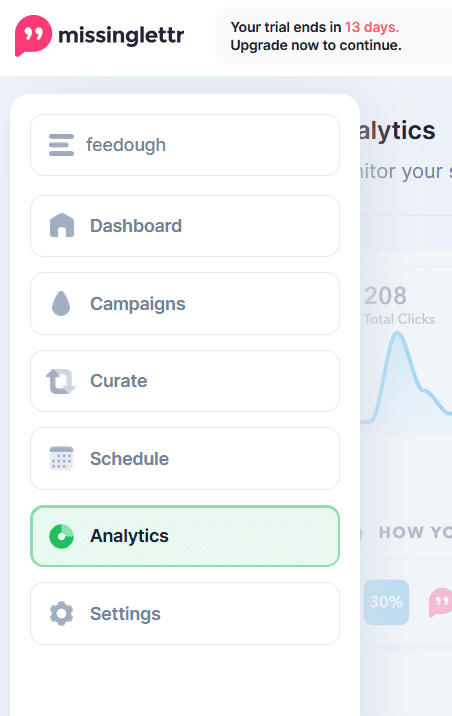Click the hamburger lines icon beside feedough
The height and width of the screenshot is (716, 452).
[61, 145]
